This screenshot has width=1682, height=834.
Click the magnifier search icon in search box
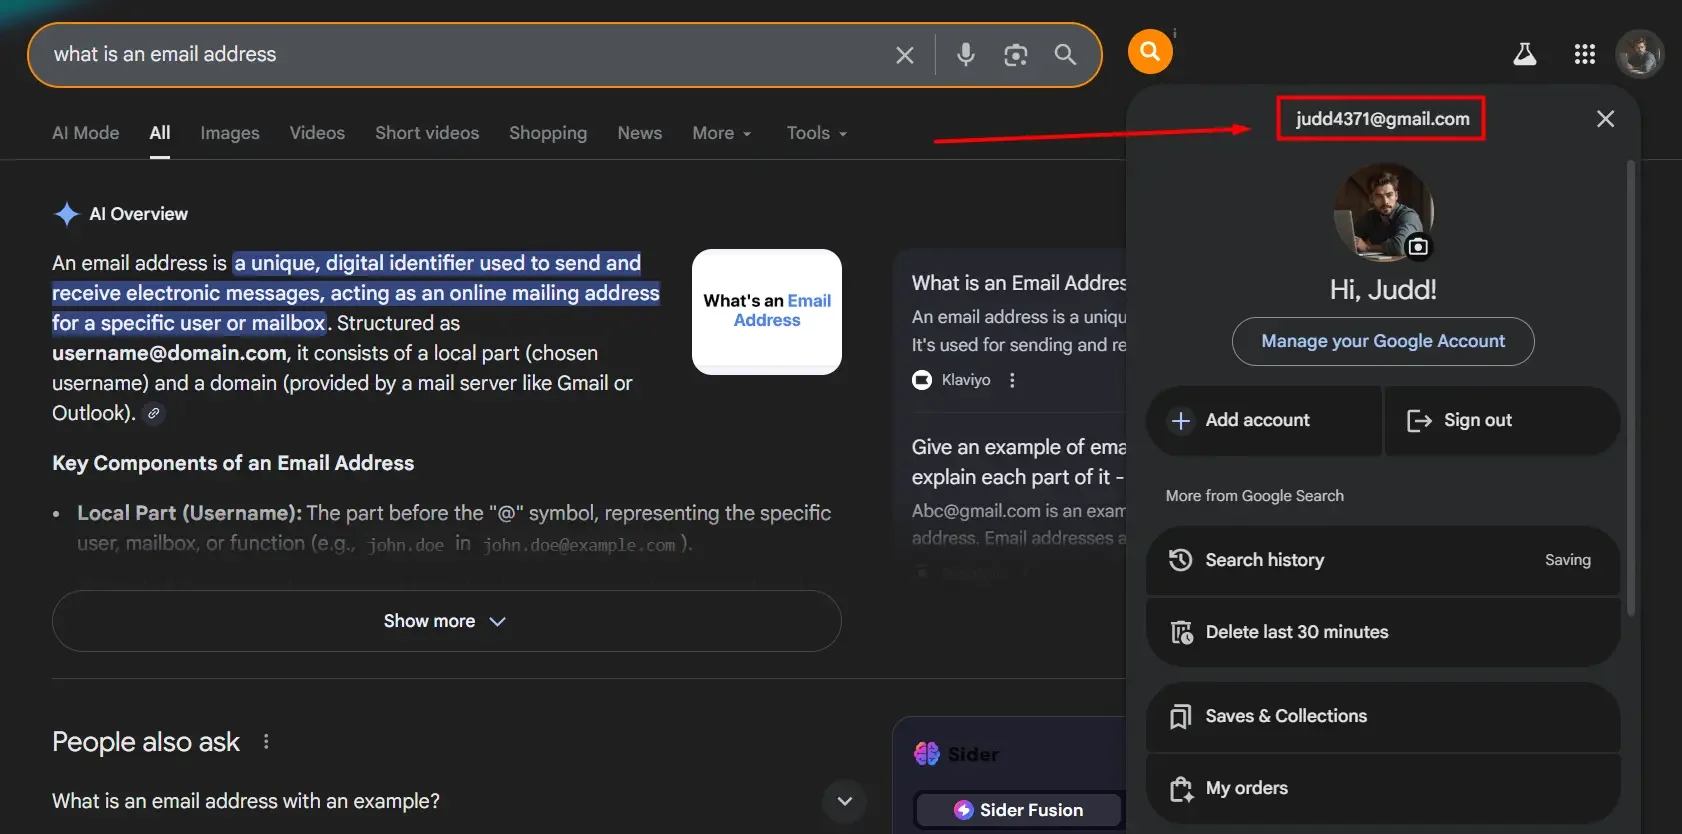[x=1065, y=55]
